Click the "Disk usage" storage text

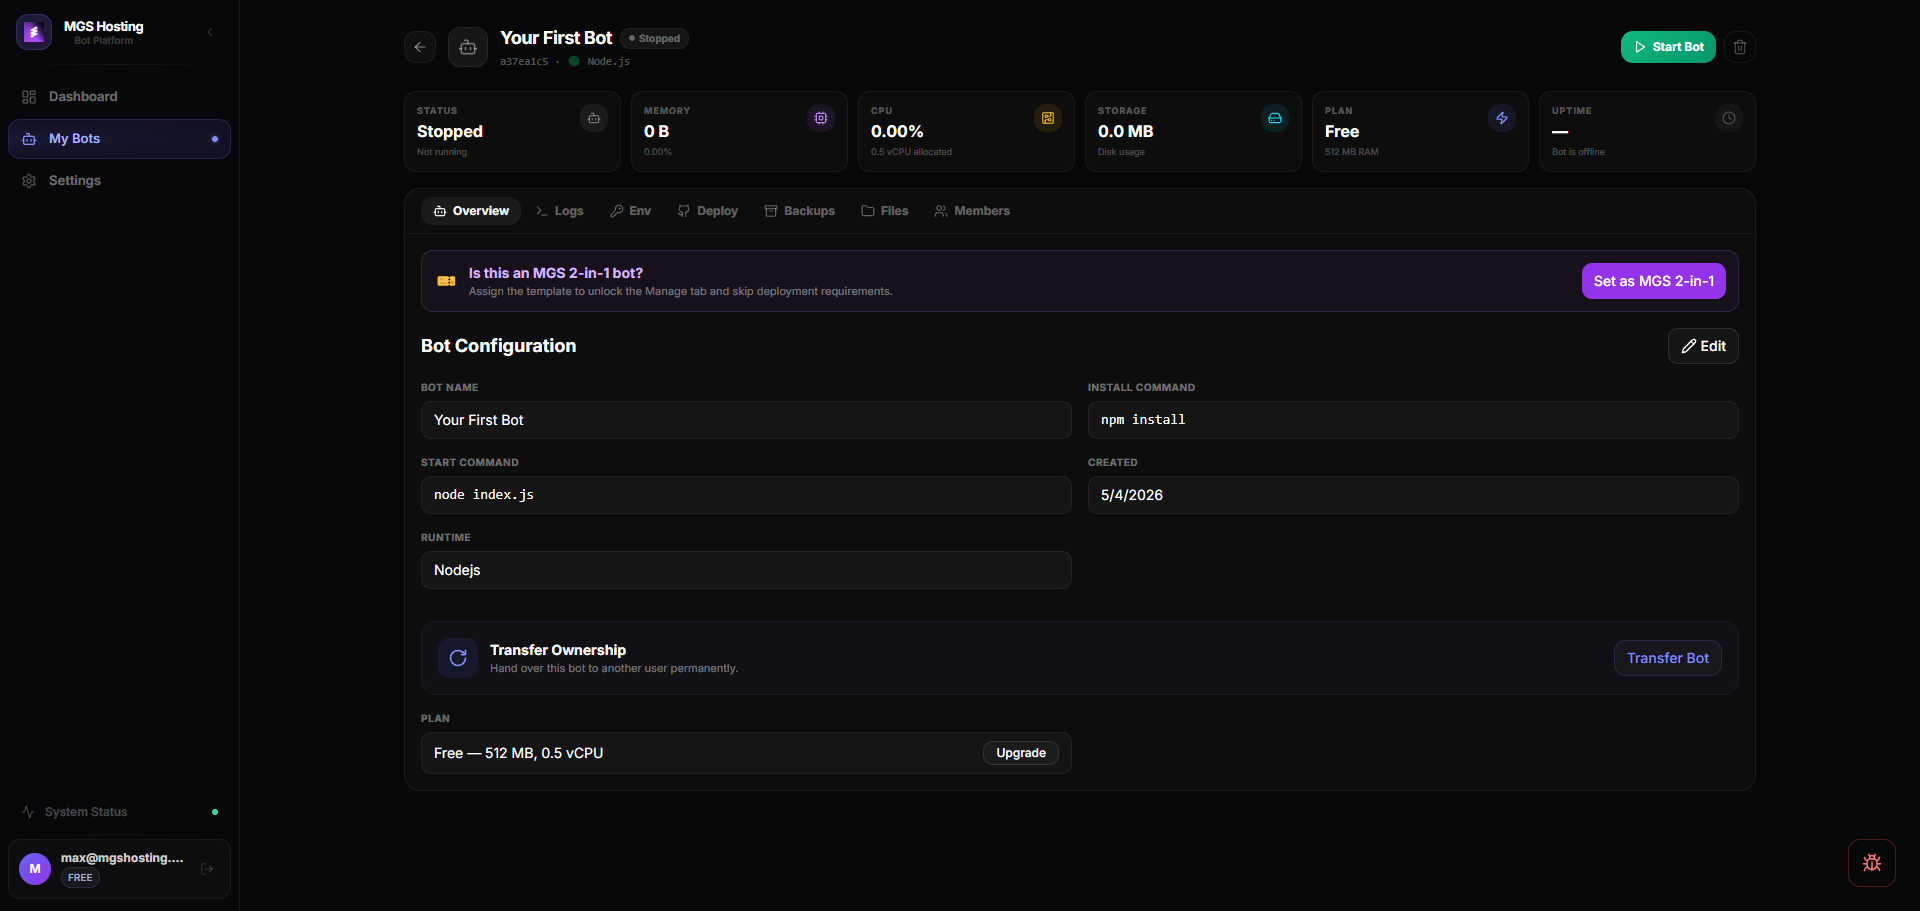[1121, 152]
